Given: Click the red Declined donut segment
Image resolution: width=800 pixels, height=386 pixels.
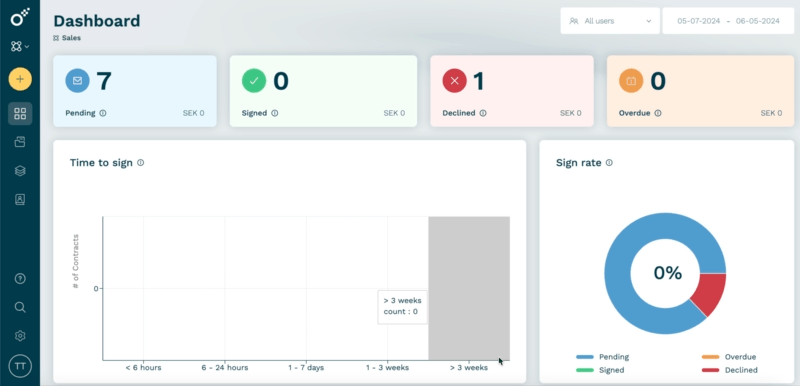Looking at the screenshot, I should 711,293.
